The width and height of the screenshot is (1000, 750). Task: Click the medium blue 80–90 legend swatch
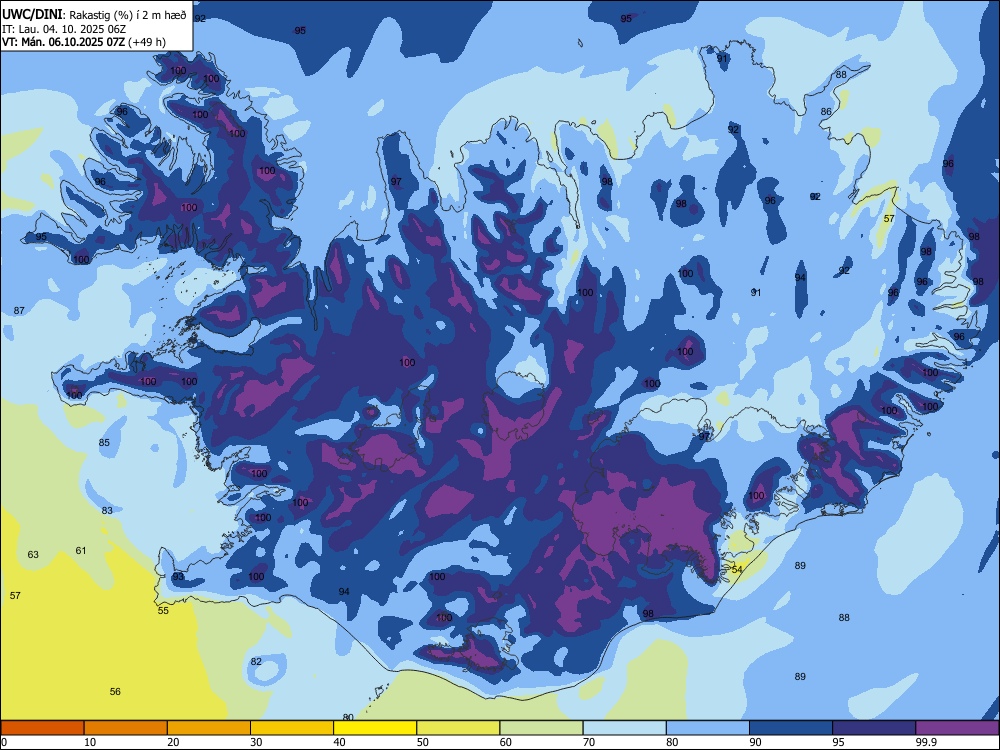pyautogui.click(x=708, y=728)
